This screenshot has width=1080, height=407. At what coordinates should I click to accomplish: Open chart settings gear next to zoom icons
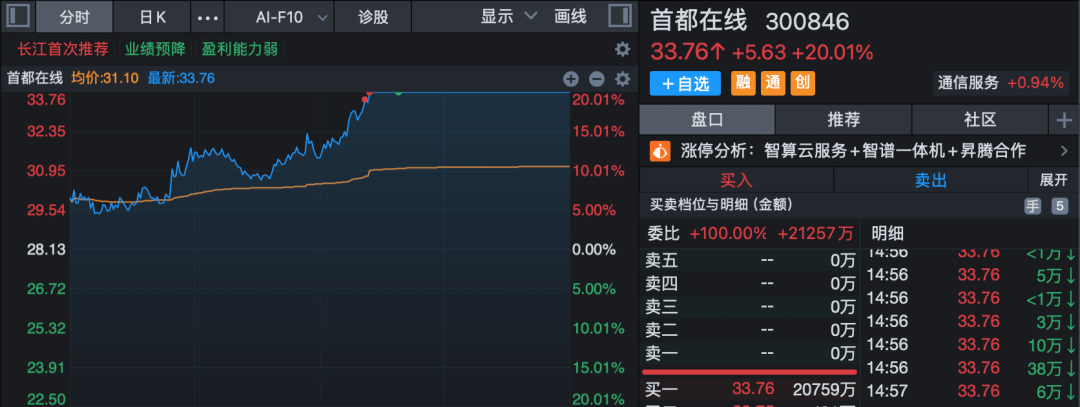point(622,78)
